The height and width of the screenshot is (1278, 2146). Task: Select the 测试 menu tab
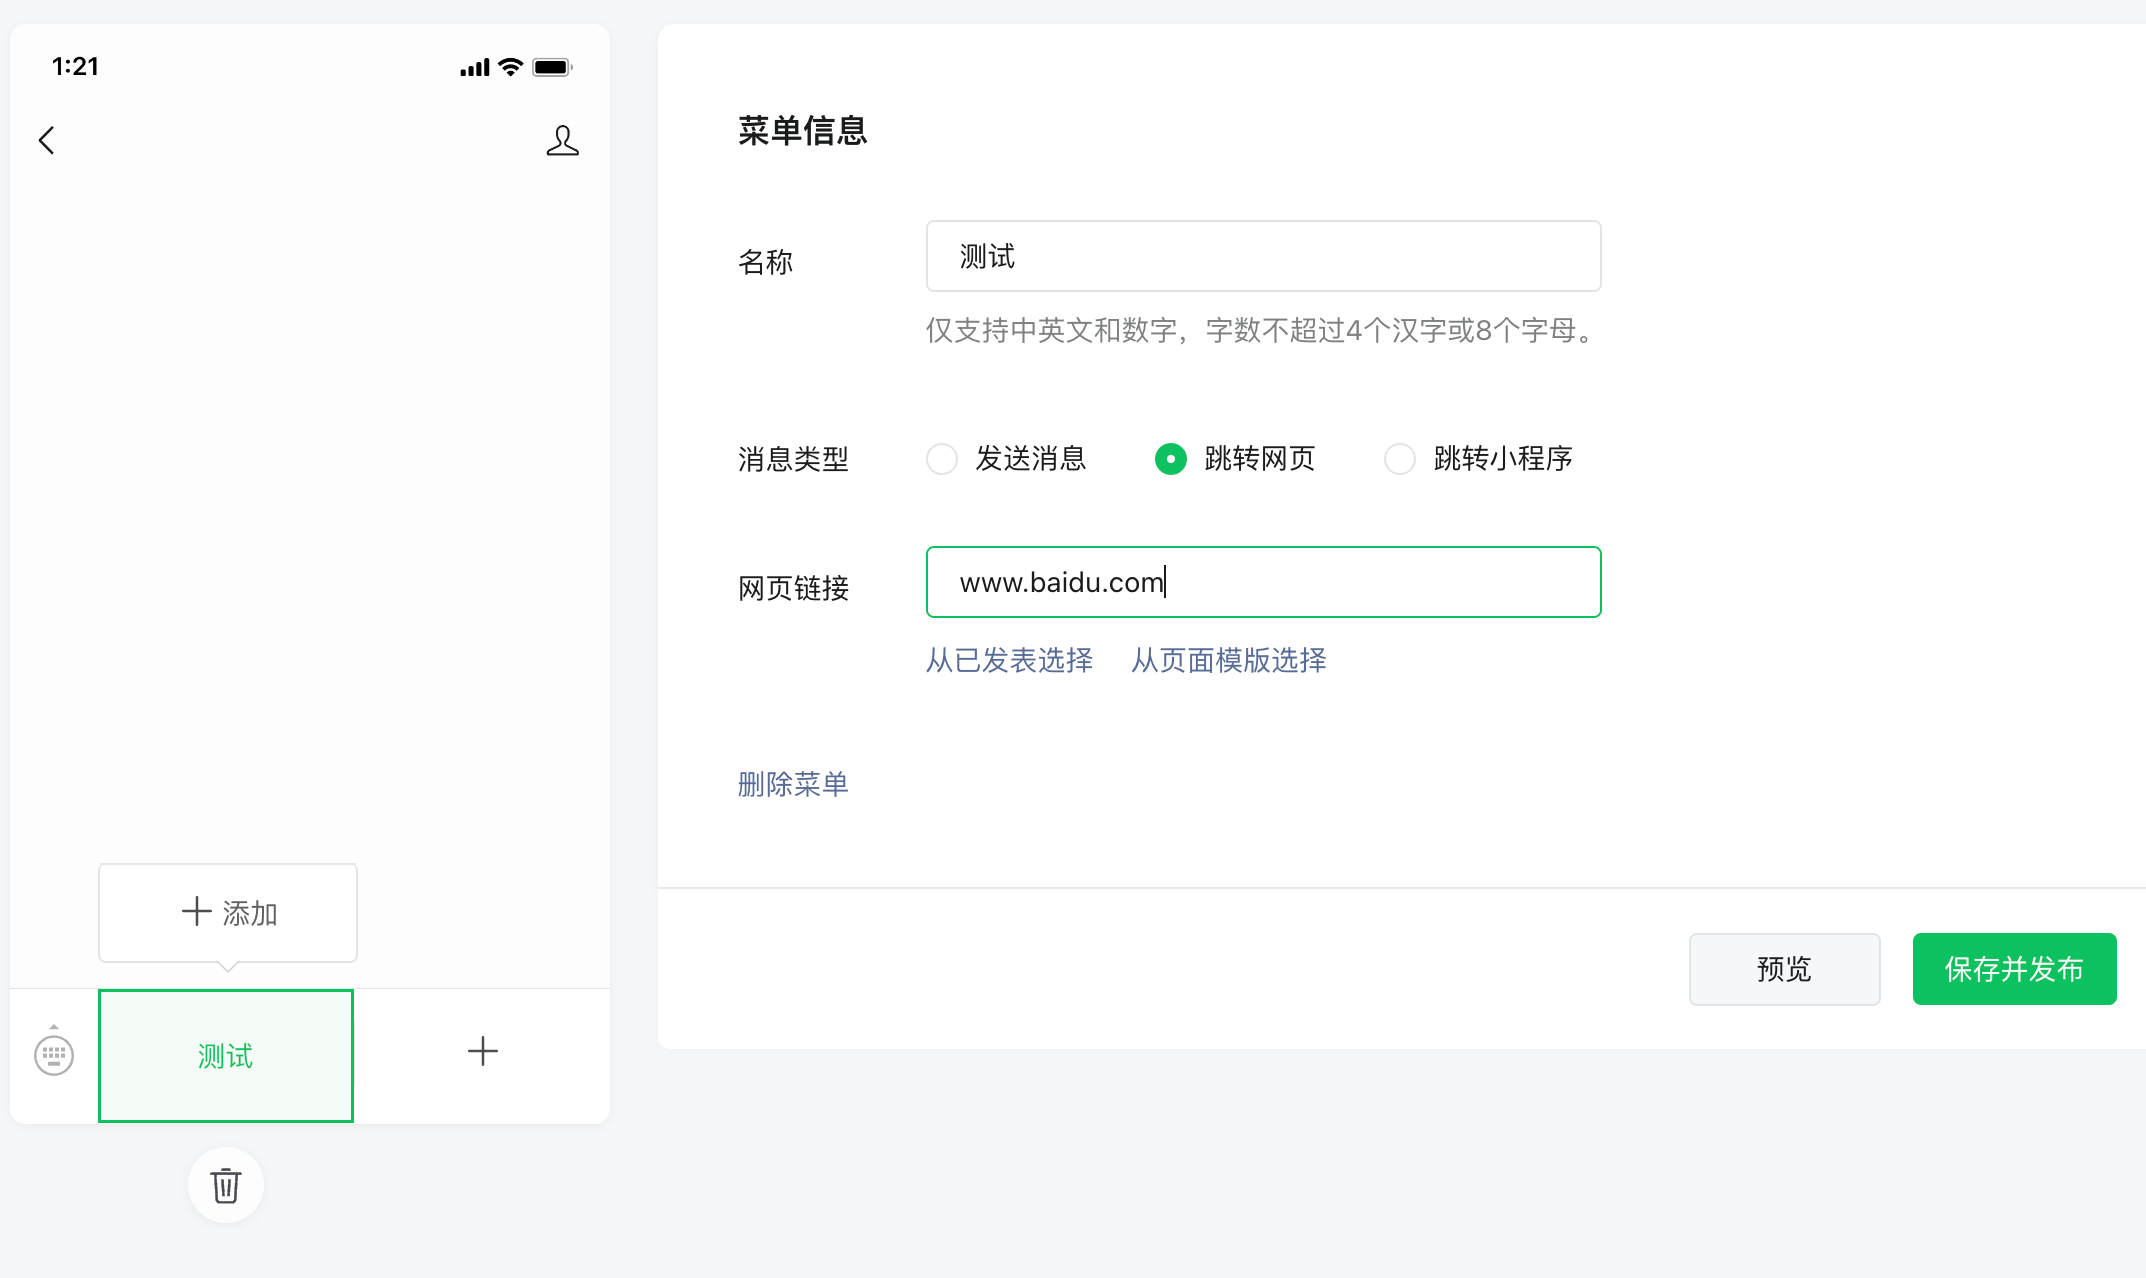(x=226, y=1055)
